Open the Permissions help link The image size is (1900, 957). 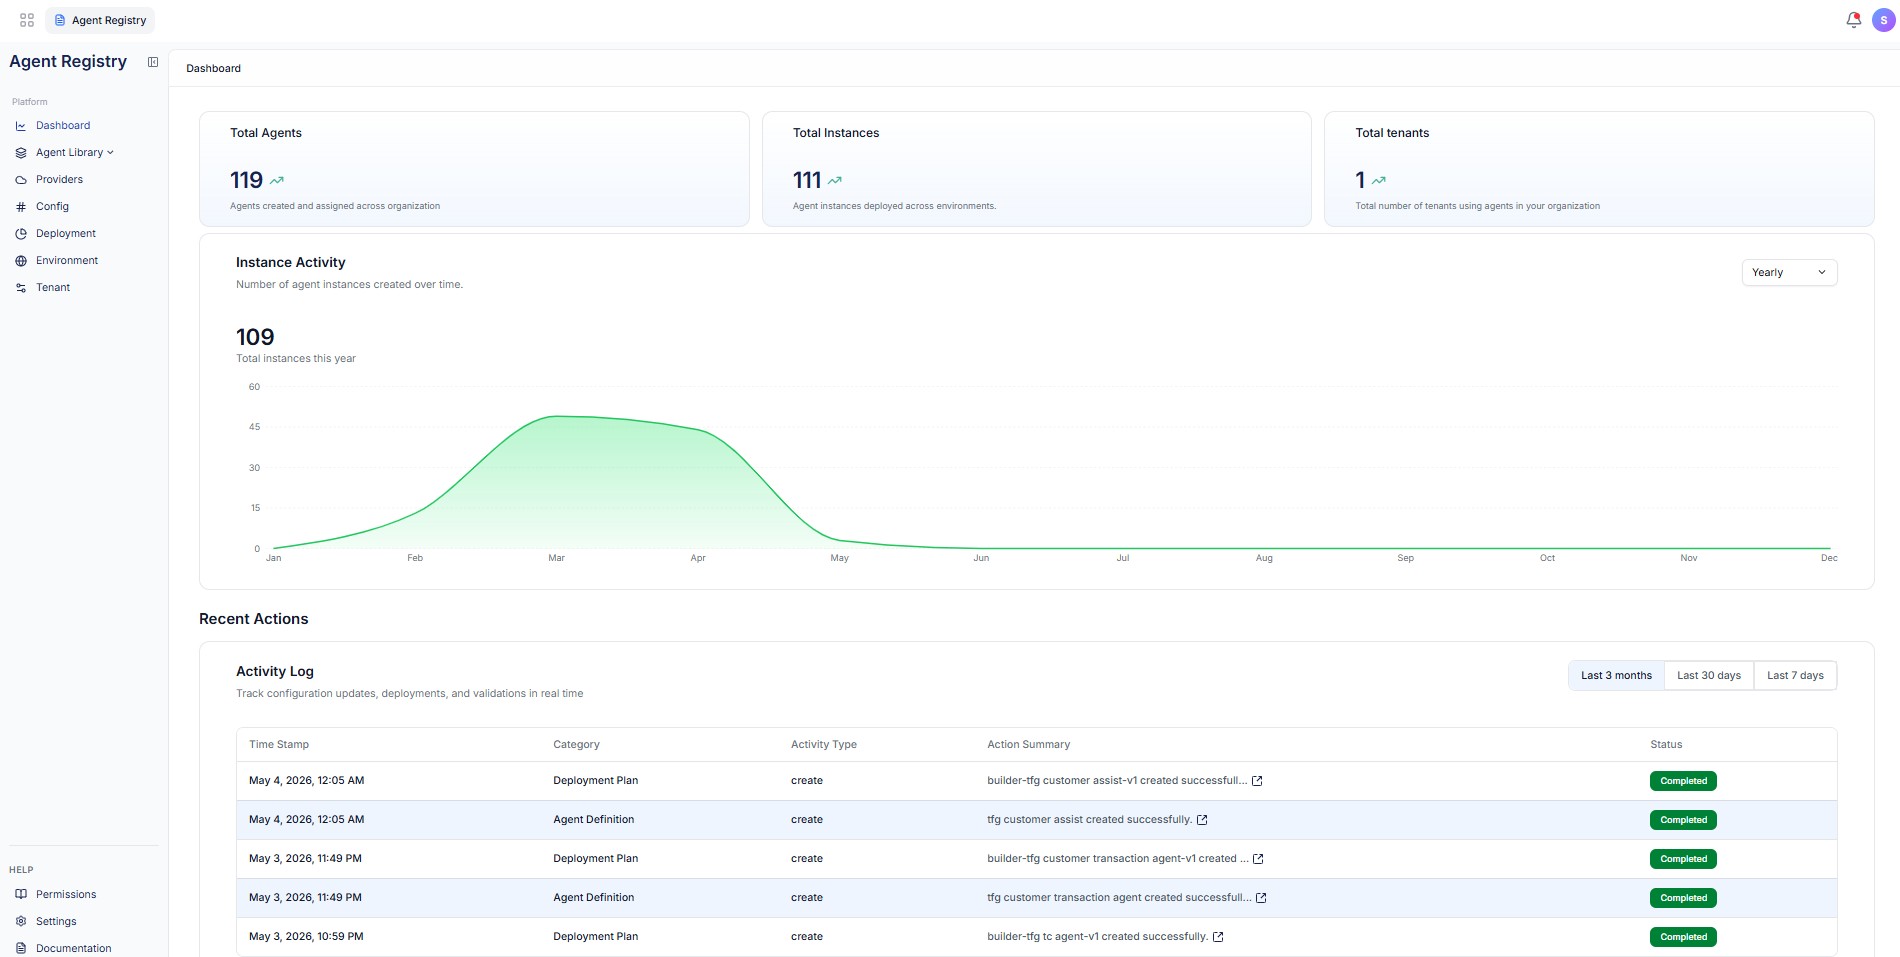pyautogui.click(x=66, y=895)
